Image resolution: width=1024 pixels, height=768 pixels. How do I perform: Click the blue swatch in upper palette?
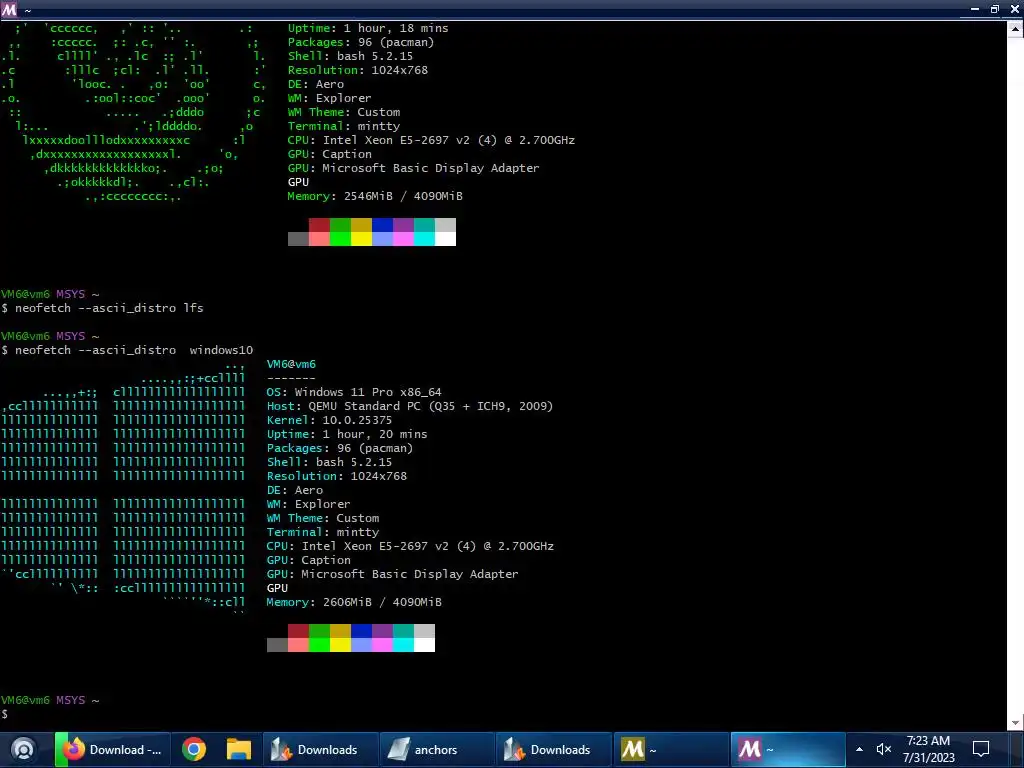point(382,225)
